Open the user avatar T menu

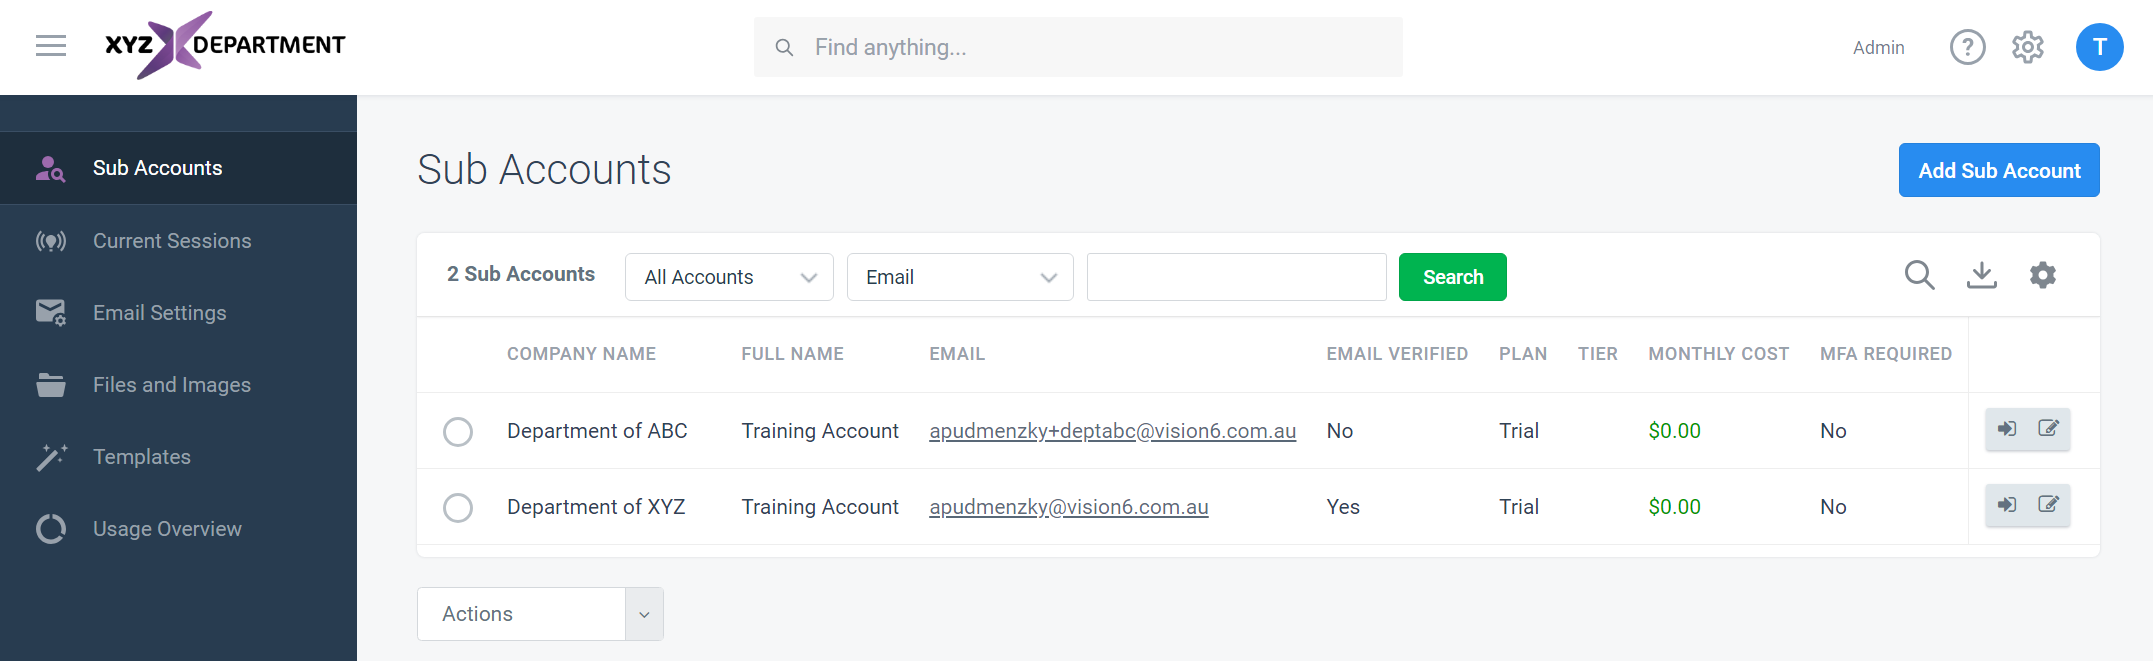(x=2099, y=47)
